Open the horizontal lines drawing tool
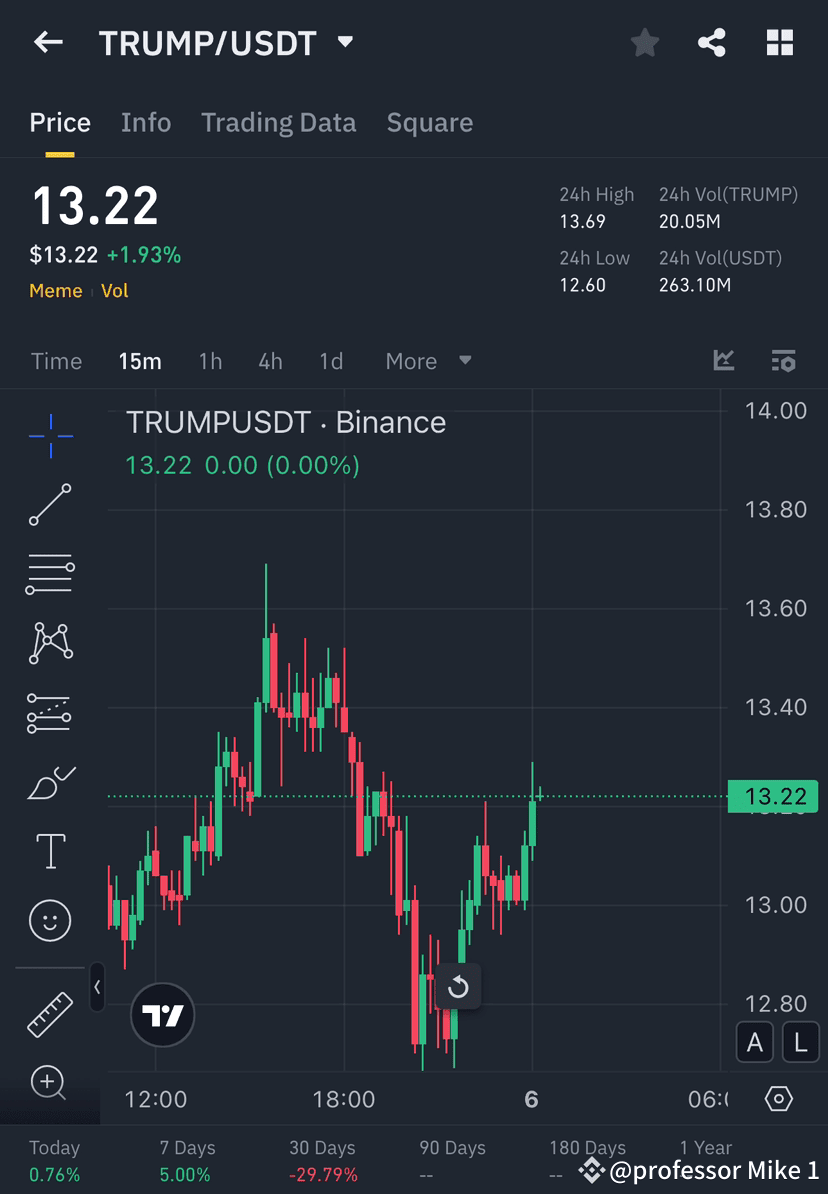Image resolution: width=828 pixels, height=1194 pixels. (x=50, y=574)
